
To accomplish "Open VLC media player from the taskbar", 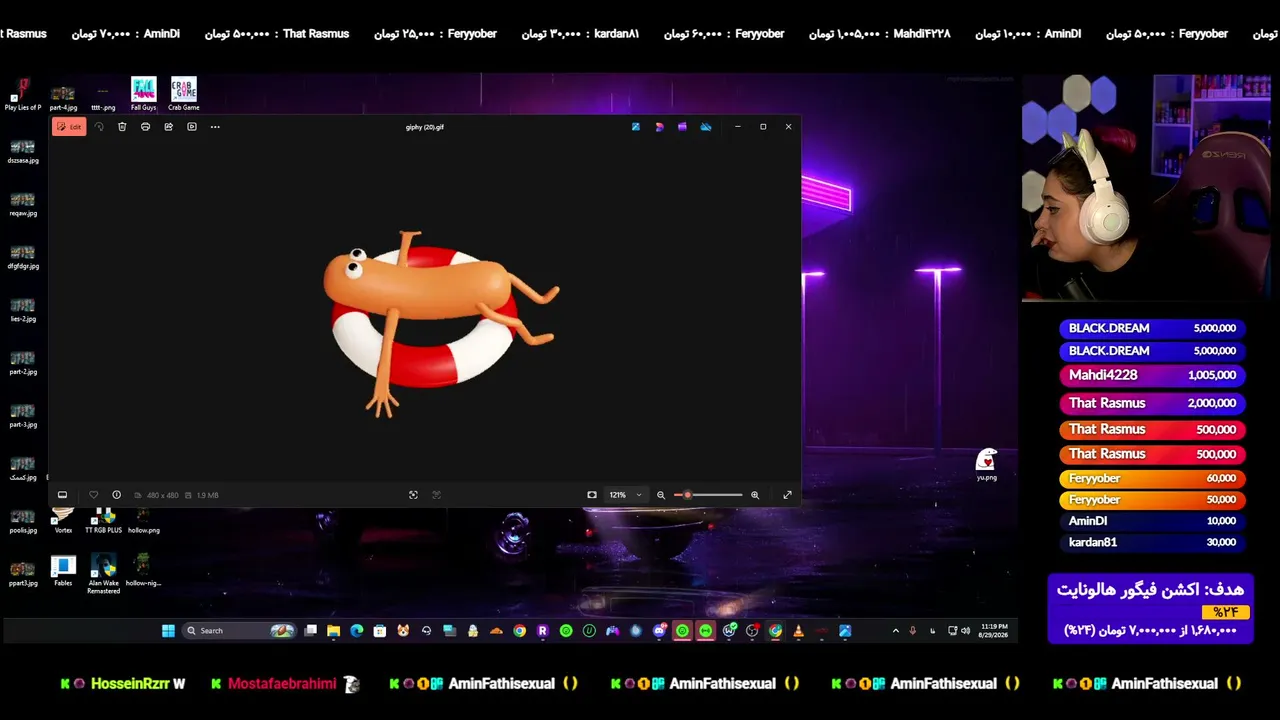I will pyautogui.click(x=798, y=631).
